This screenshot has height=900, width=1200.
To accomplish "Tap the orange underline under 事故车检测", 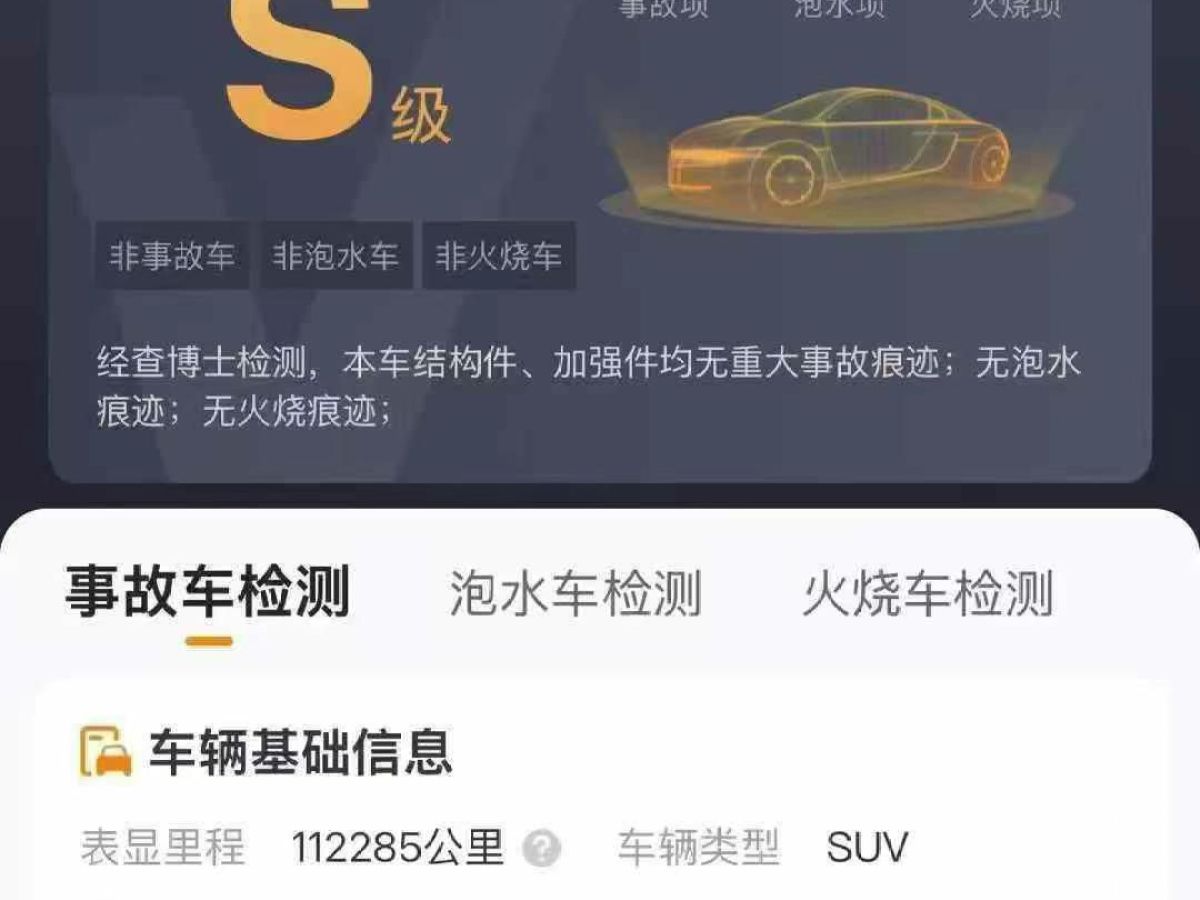I will tap(208, 641).
